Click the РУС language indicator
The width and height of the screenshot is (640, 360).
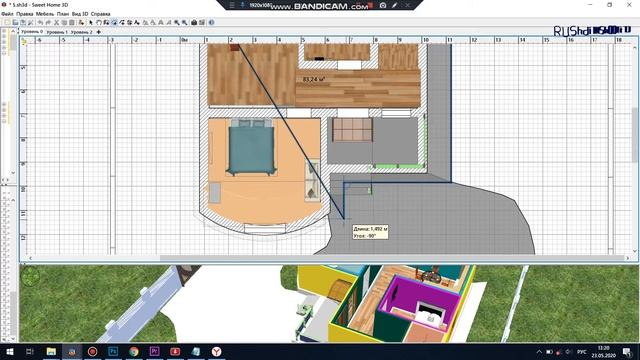(x=582, y=352)
